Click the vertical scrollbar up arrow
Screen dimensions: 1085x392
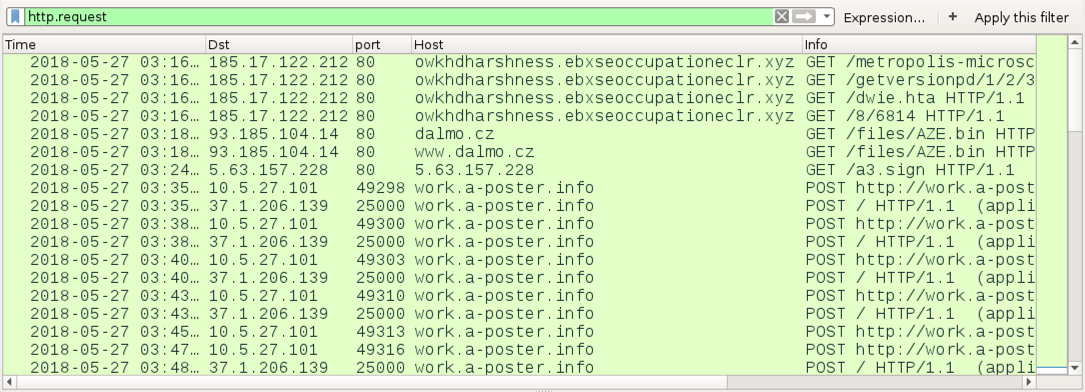[x=1074, y=42]
